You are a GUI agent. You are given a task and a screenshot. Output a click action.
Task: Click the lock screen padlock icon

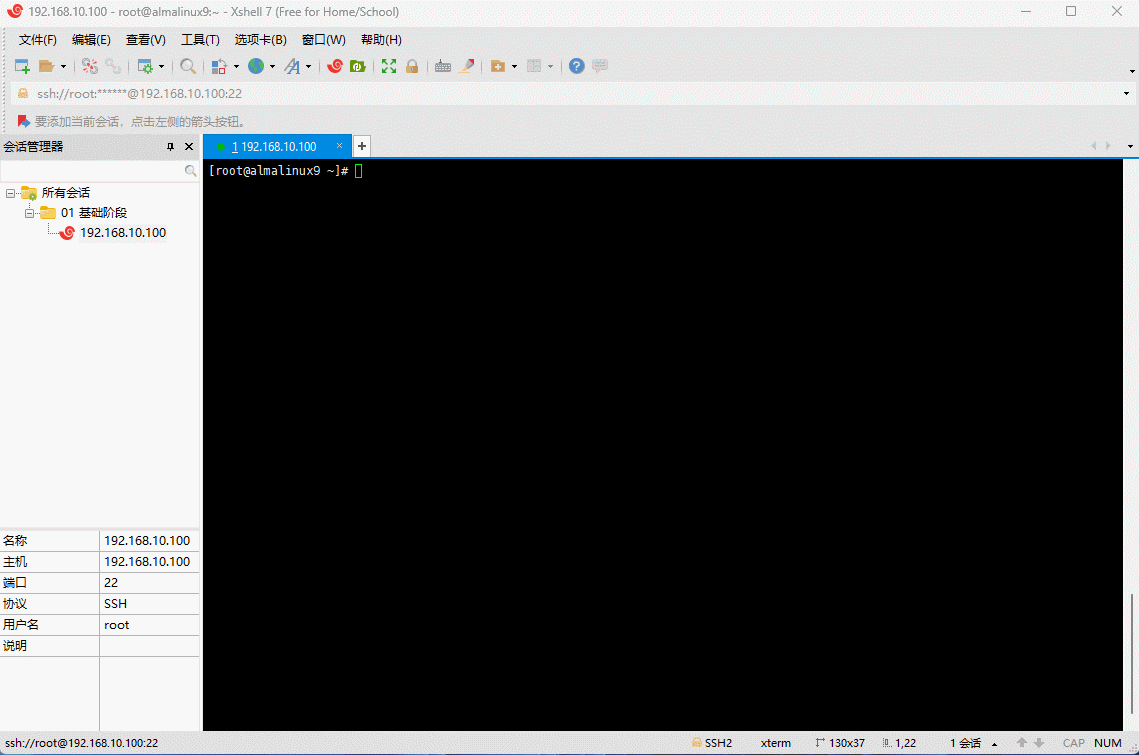coord(411,66)
